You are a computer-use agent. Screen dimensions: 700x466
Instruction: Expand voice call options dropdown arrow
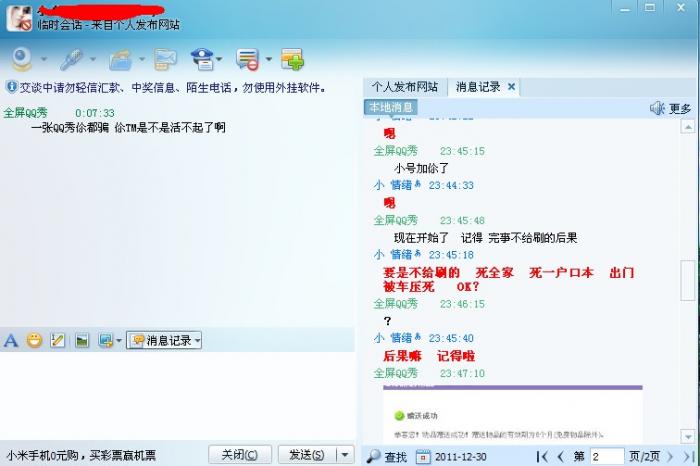pyautogui.click(x=93, y=59)
